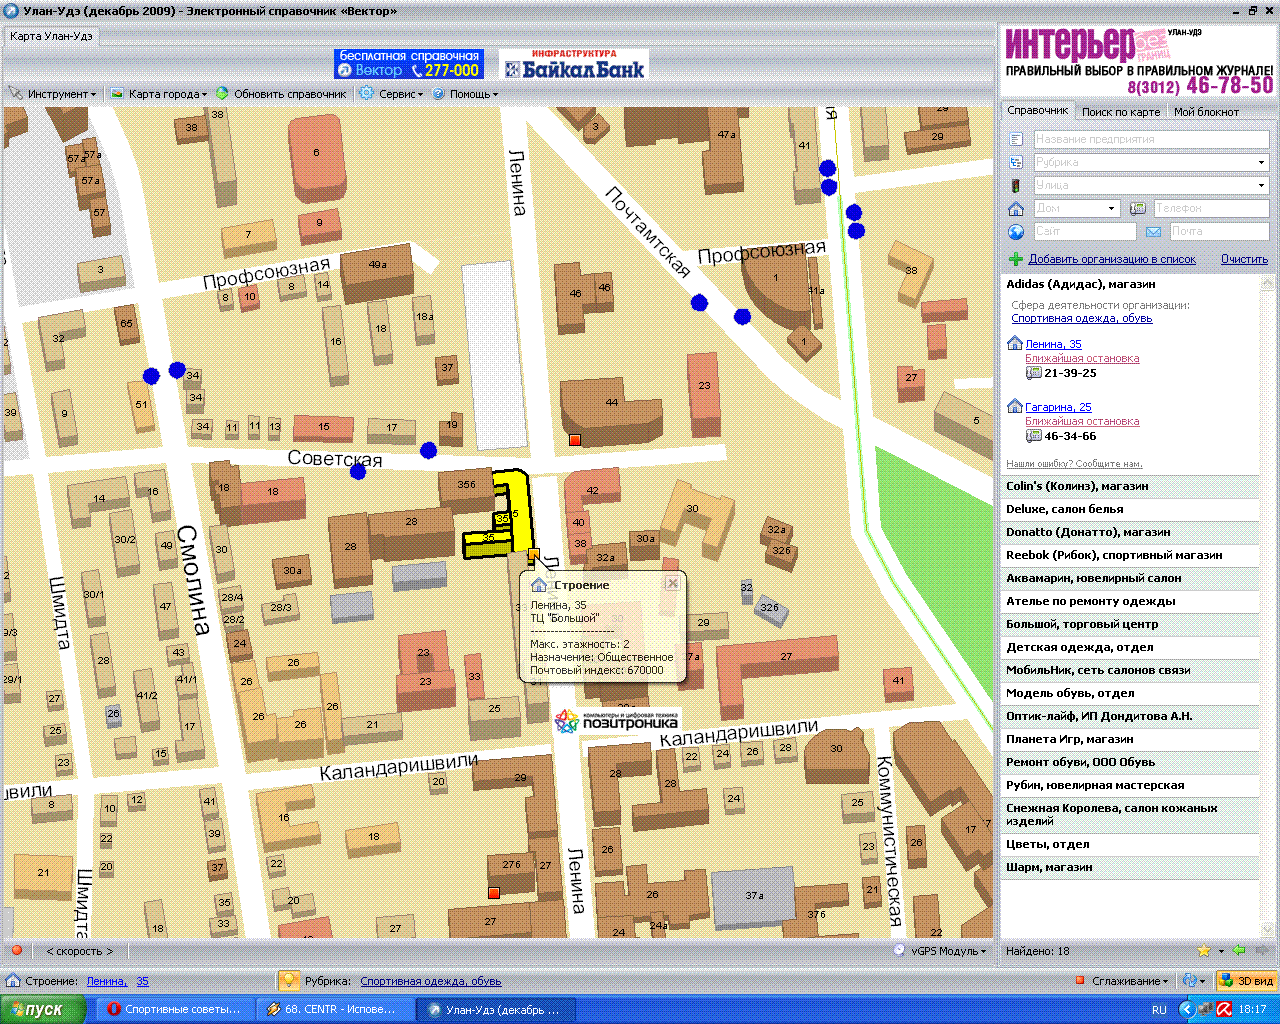This screenshot has width=1280, height=1024.
Task: Click the Добавить организацию в список link
Action: (1112, 259)
